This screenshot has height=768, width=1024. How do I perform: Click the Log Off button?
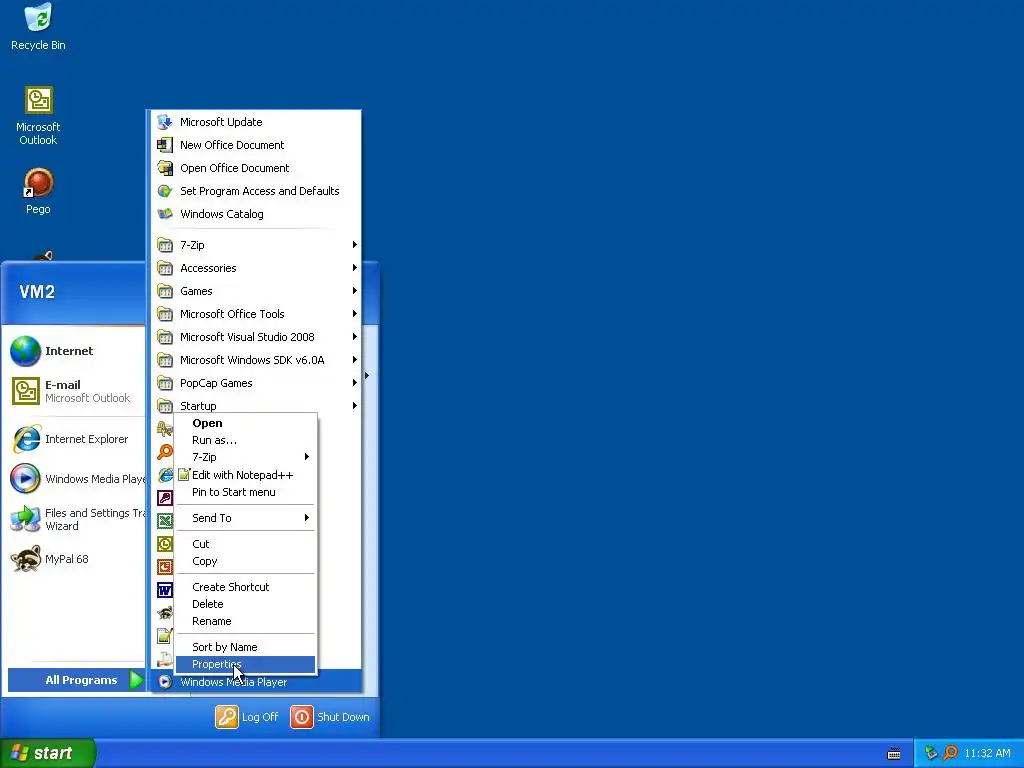pos(247,717)
